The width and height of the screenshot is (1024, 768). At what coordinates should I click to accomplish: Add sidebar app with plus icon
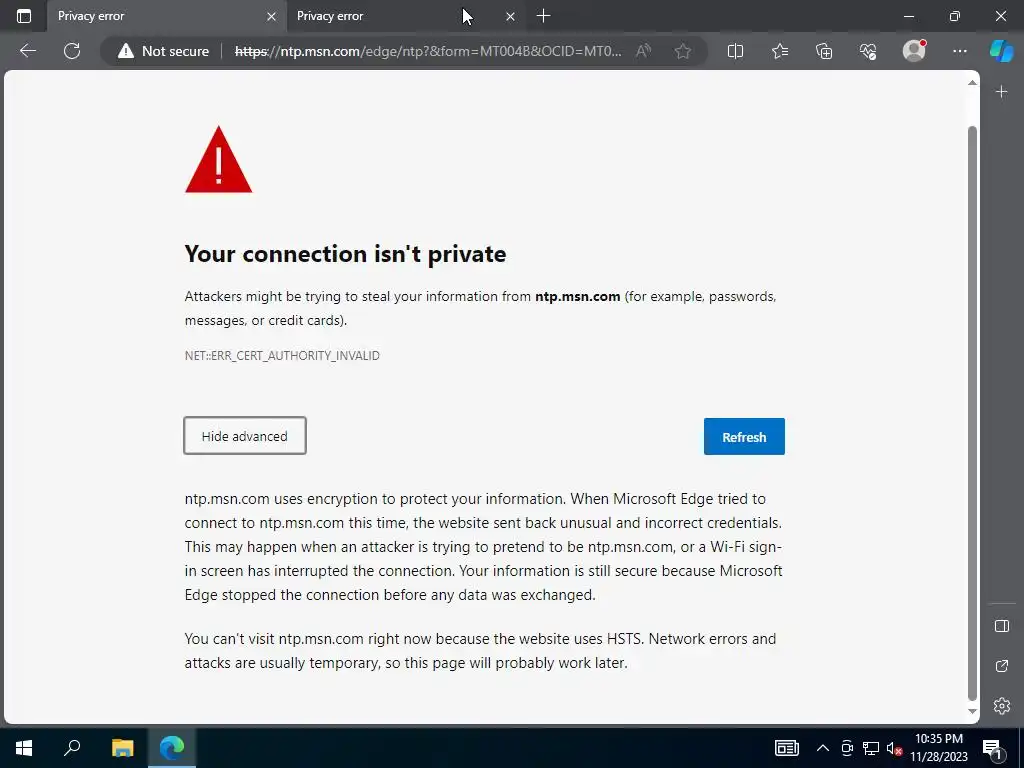tap(1002, 91)
